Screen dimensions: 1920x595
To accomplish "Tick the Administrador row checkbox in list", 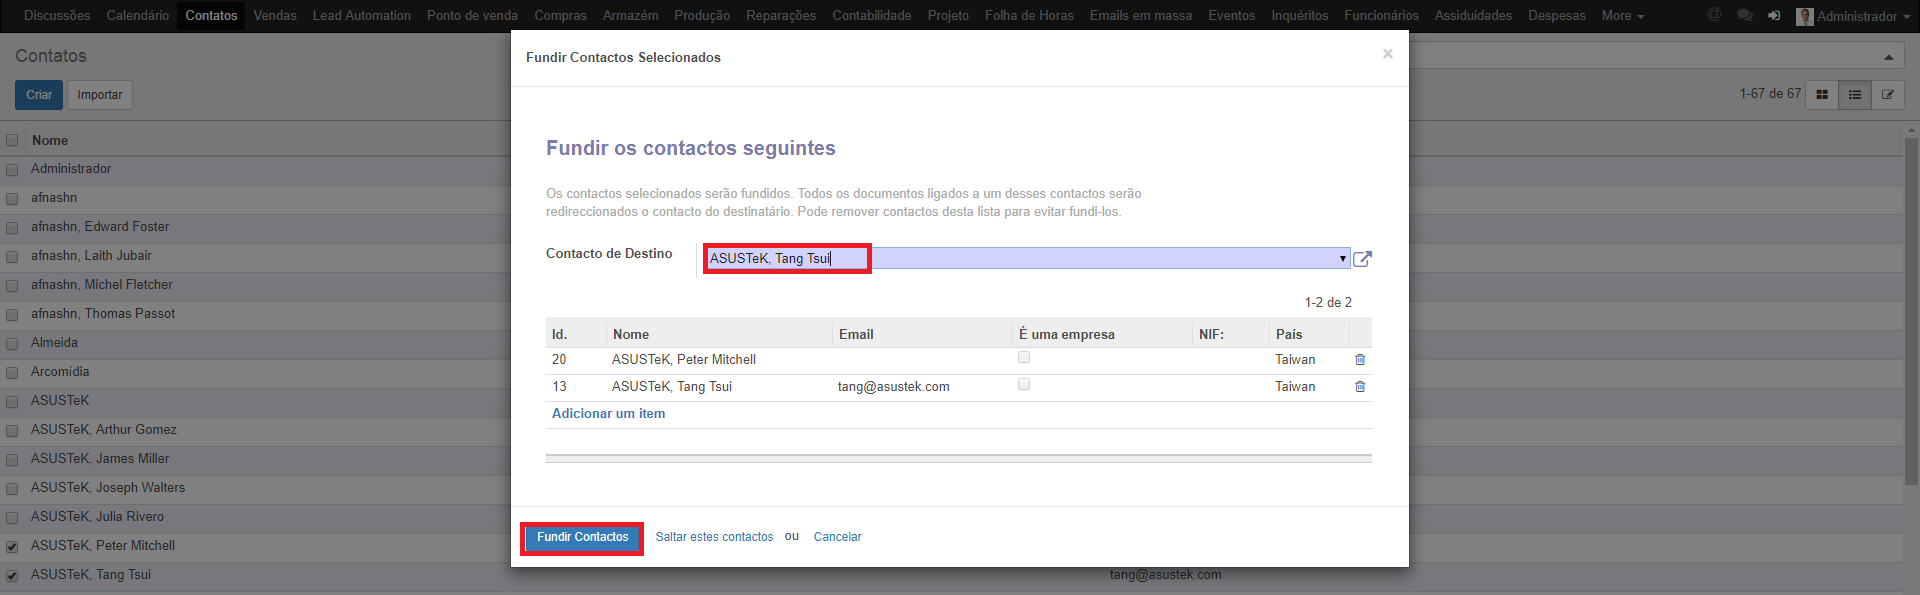I will click(12, 170).
